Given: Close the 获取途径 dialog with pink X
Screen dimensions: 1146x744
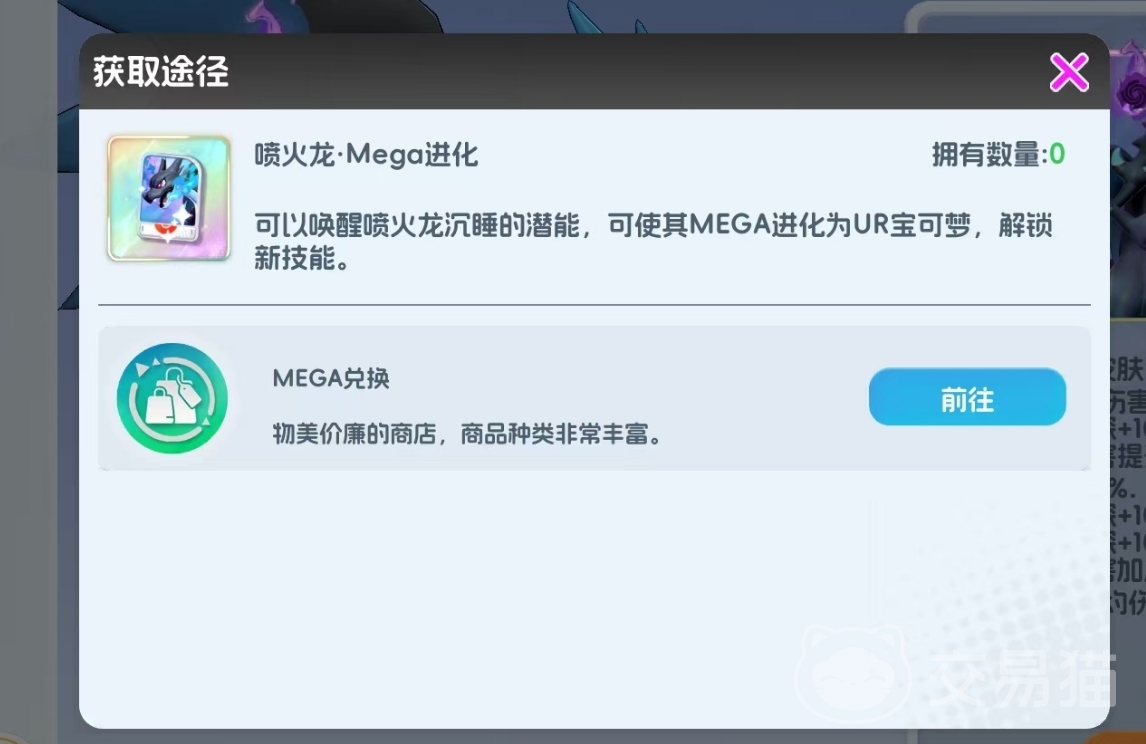Looking at the screenshot, I should point(1069,72).
